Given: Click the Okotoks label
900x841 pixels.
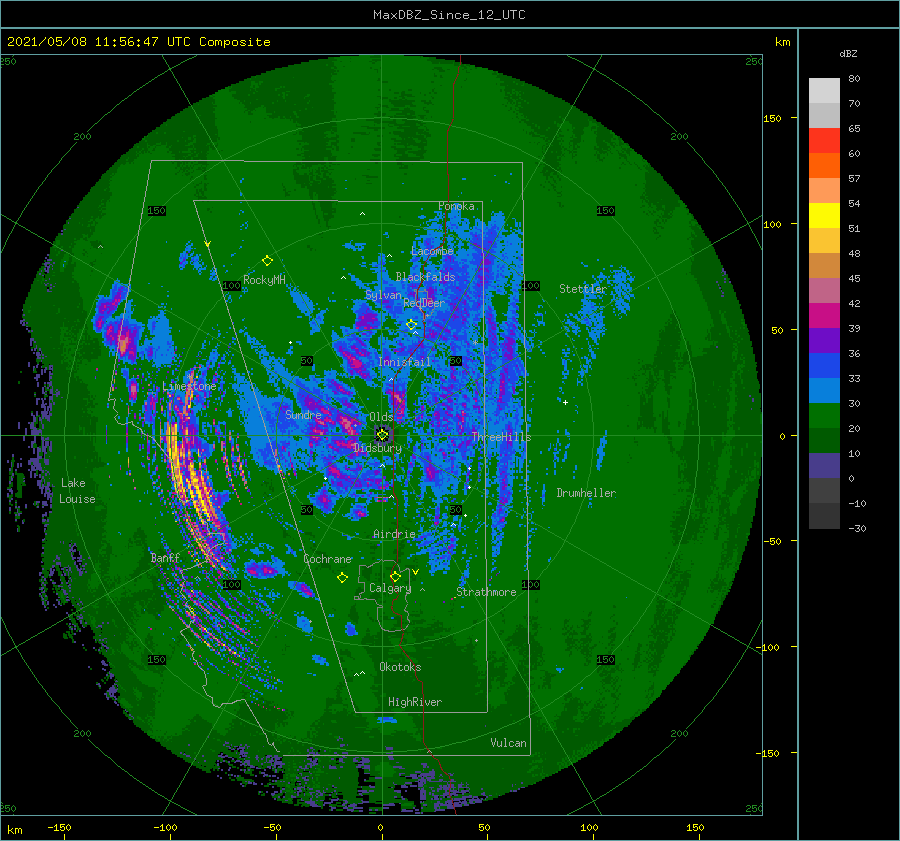Looking at the screenshot, I should [400, 667].
